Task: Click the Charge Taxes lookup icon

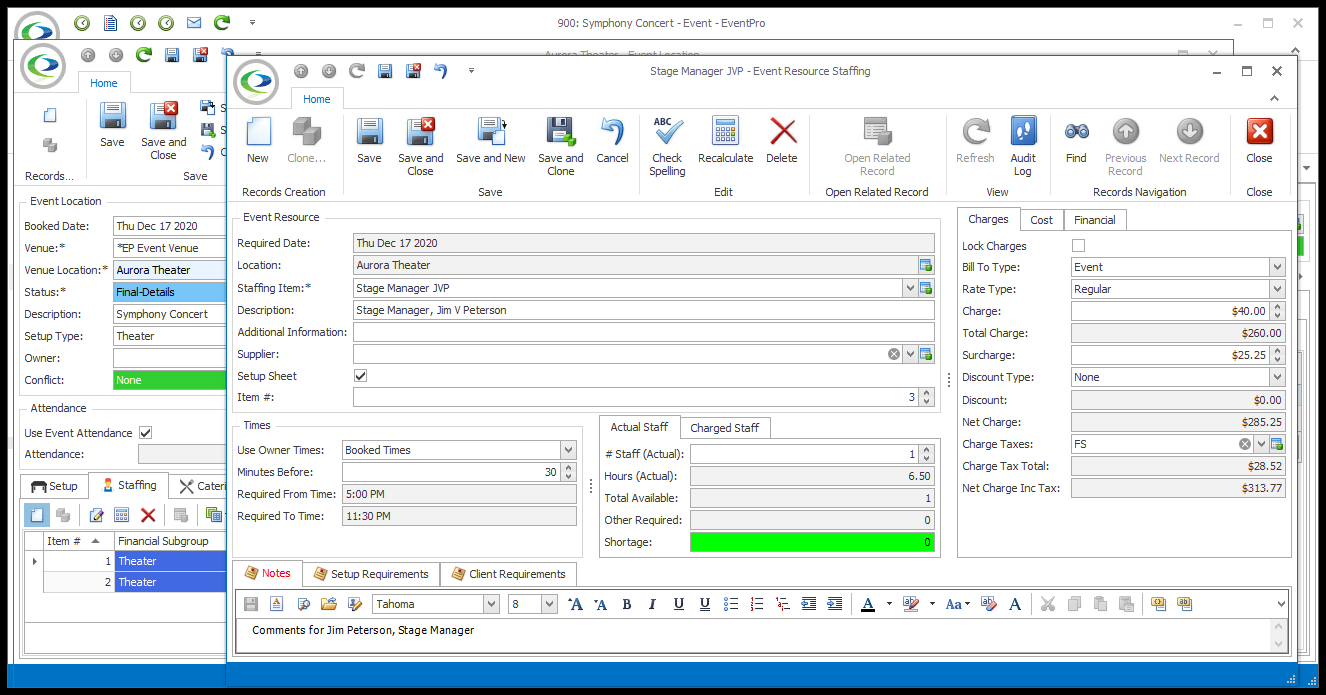Action: point(1277,444)
